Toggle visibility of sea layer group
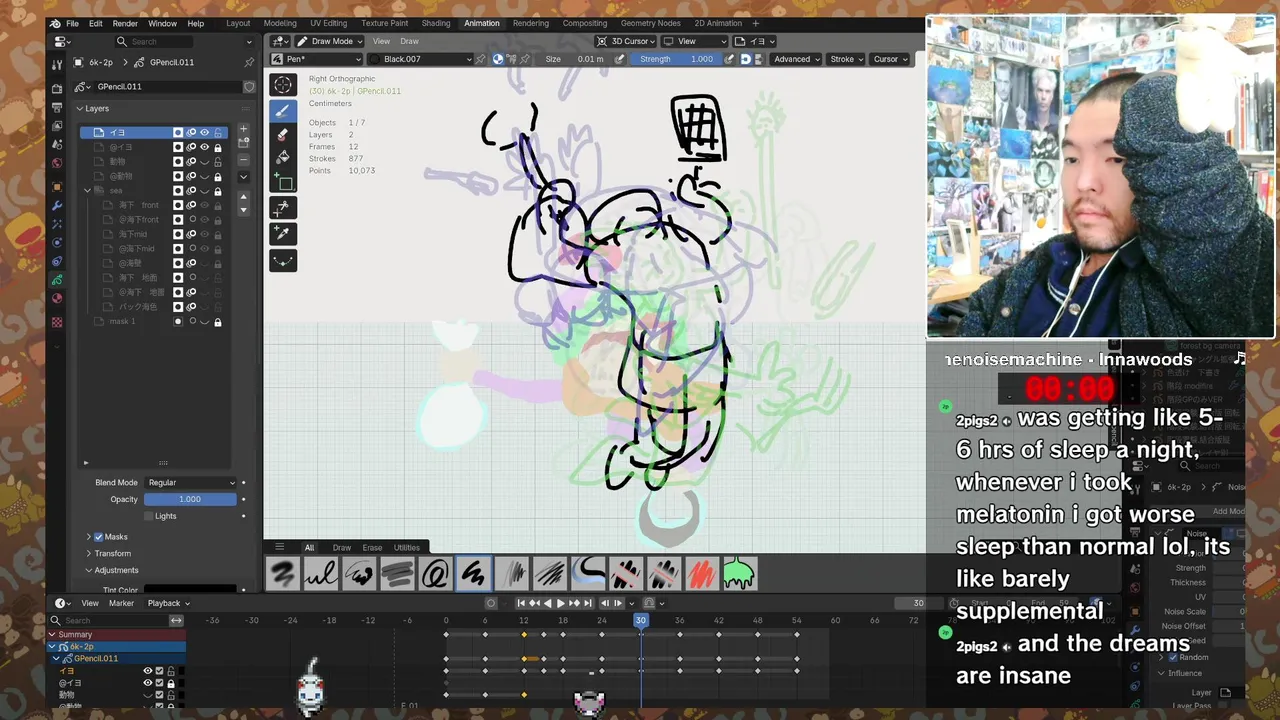 click(204, 190)
